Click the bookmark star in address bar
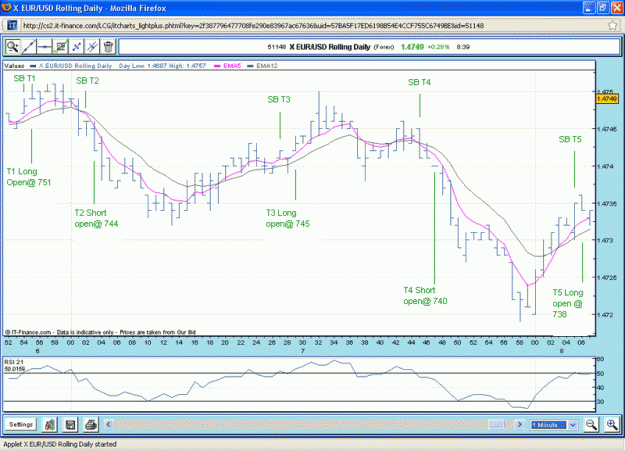Image resolution: width=625 pixels, height=451 pixels. pyautogui.click(x=613, y=26)
